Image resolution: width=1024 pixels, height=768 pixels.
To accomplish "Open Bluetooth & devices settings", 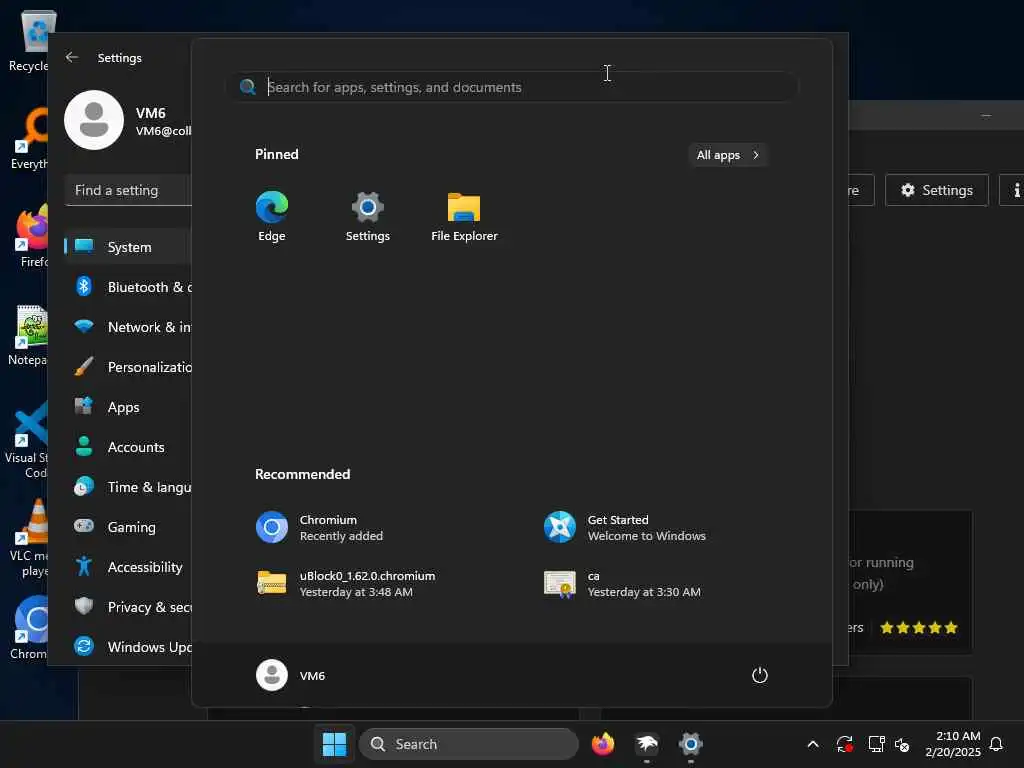I will [129, 287].
